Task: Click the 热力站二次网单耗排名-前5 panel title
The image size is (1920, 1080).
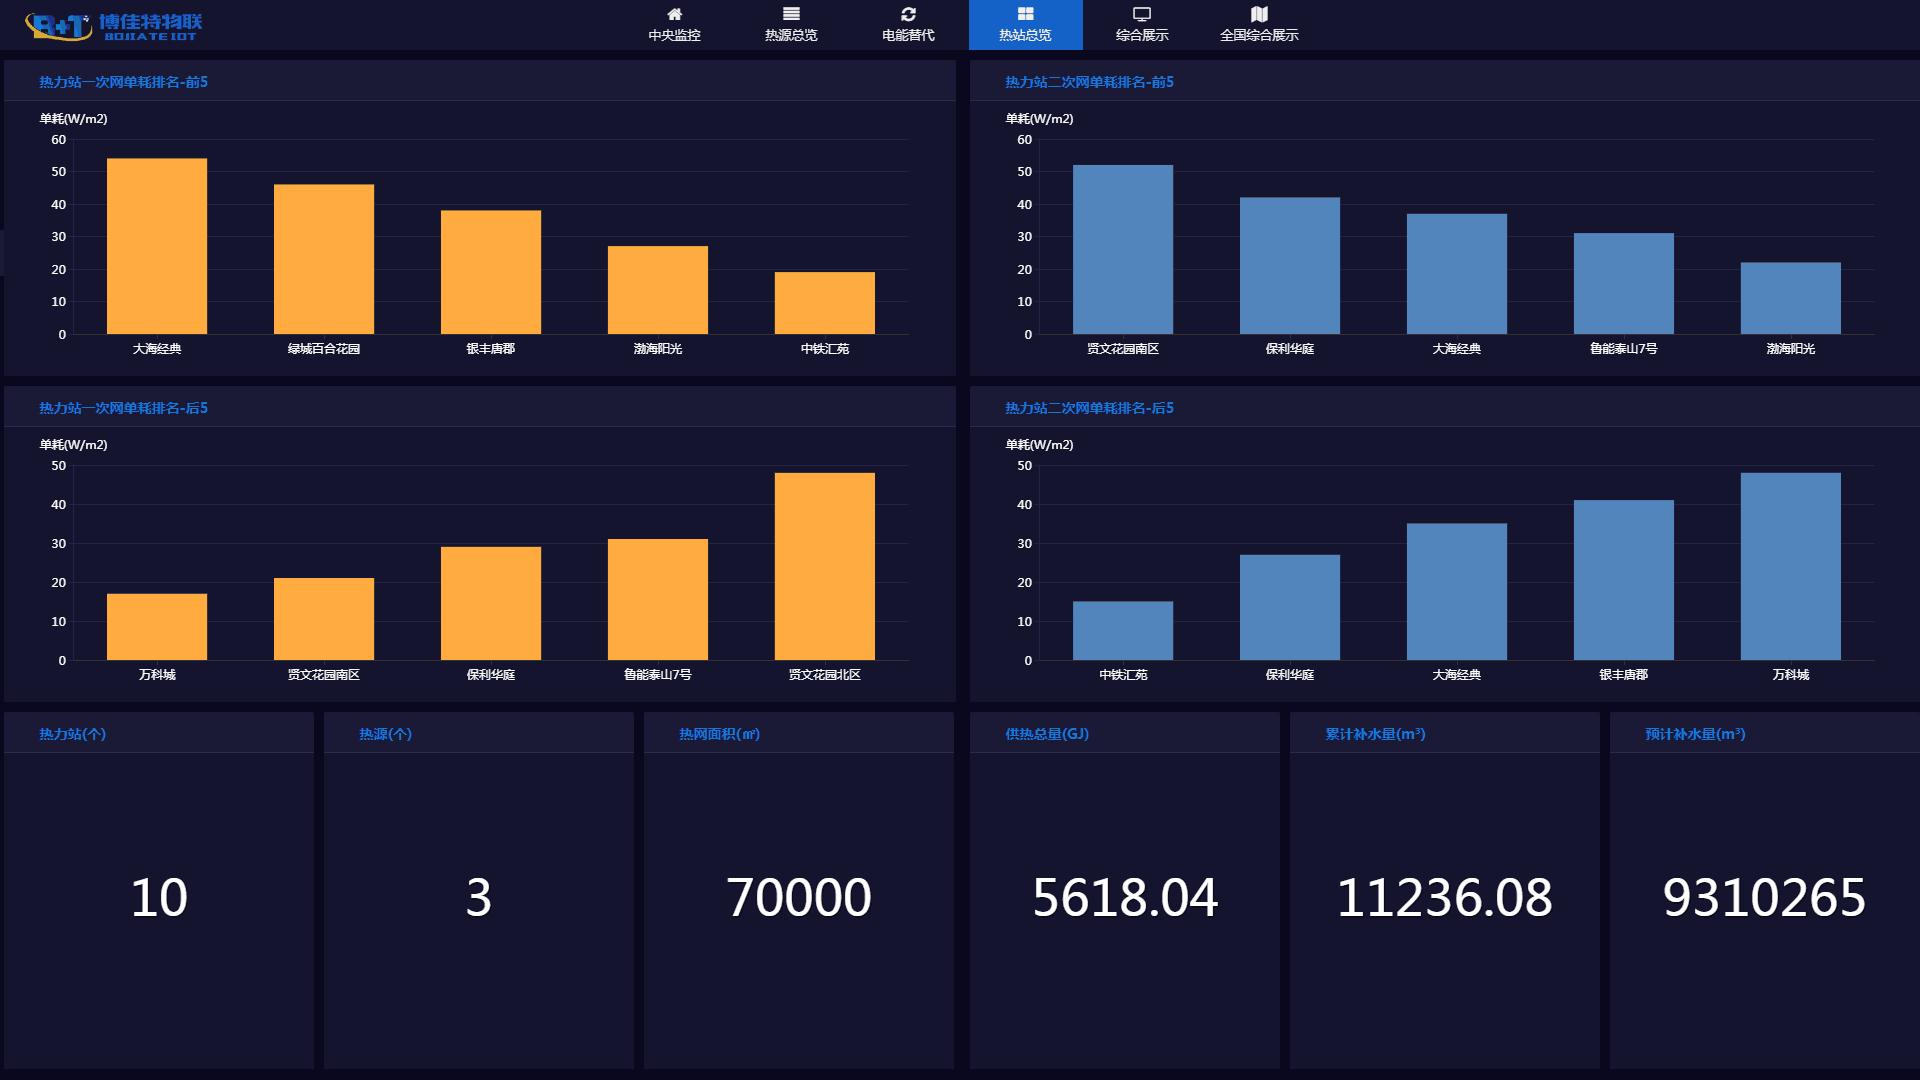Action: pyautogui.click(x=1089, y=82)
